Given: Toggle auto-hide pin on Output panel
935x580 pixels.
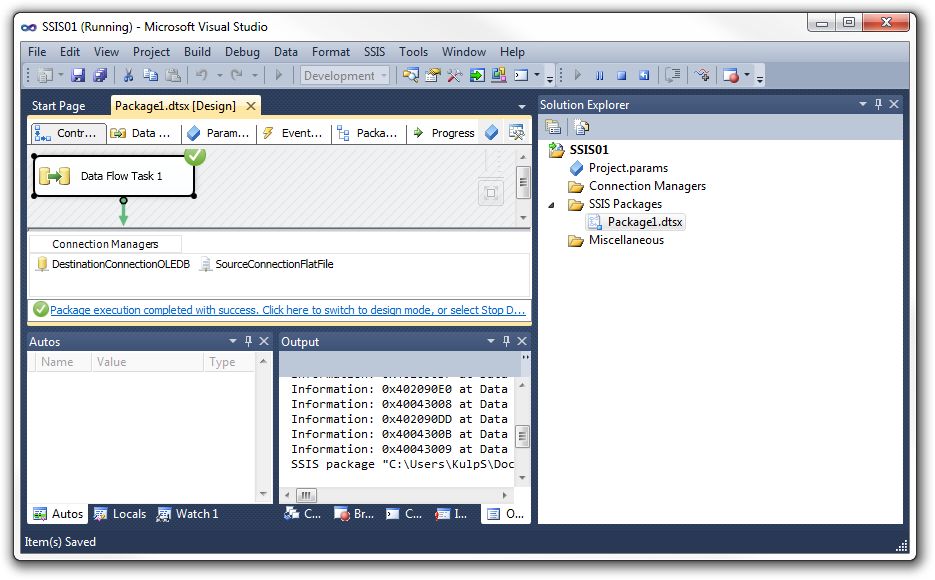Looking at the screenshot, I should tap(506, 341).
